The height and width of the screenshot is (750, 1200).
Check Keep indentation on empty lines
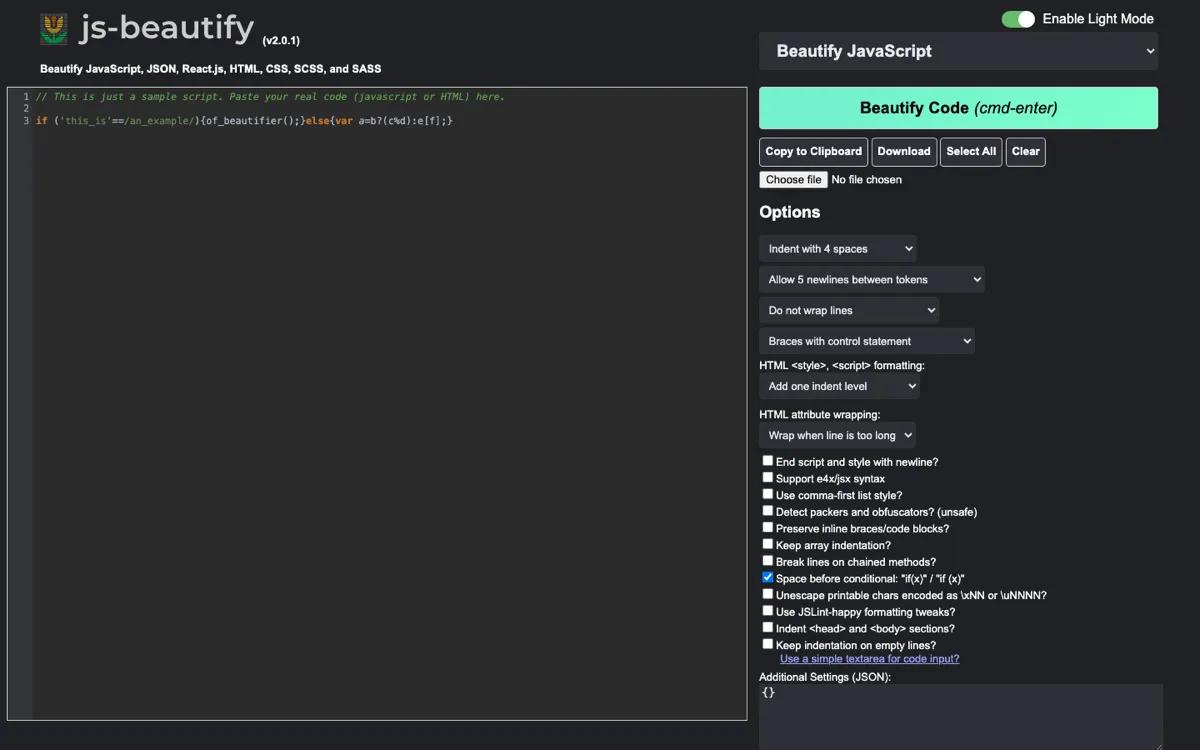tap(768, 644)
